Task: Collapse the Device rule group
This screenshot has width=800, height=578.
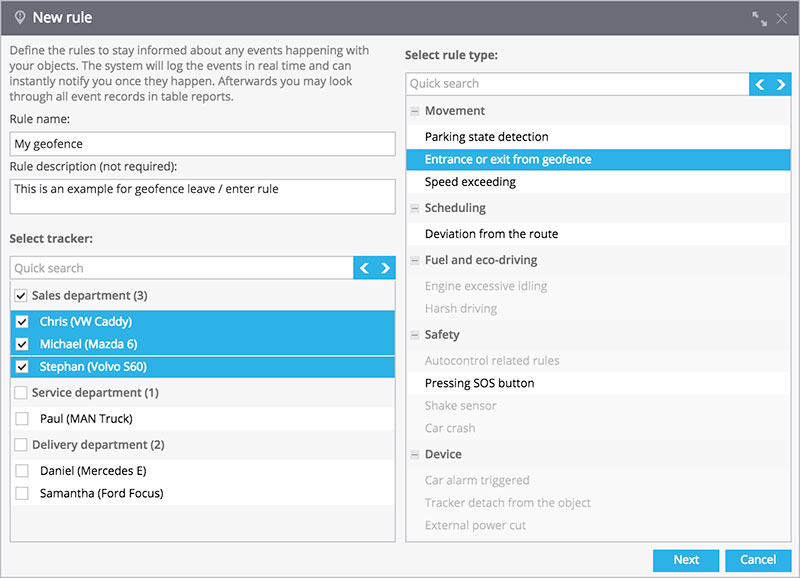Action: [x=415, y=455]
